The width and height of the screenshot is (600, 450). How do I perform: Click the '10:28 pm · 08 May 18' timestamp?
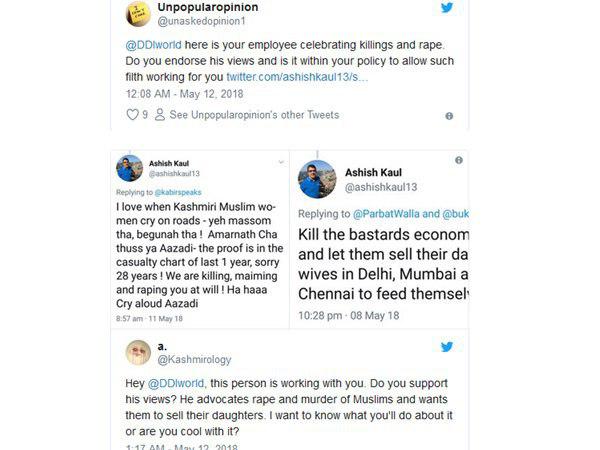tap(348, 315)
